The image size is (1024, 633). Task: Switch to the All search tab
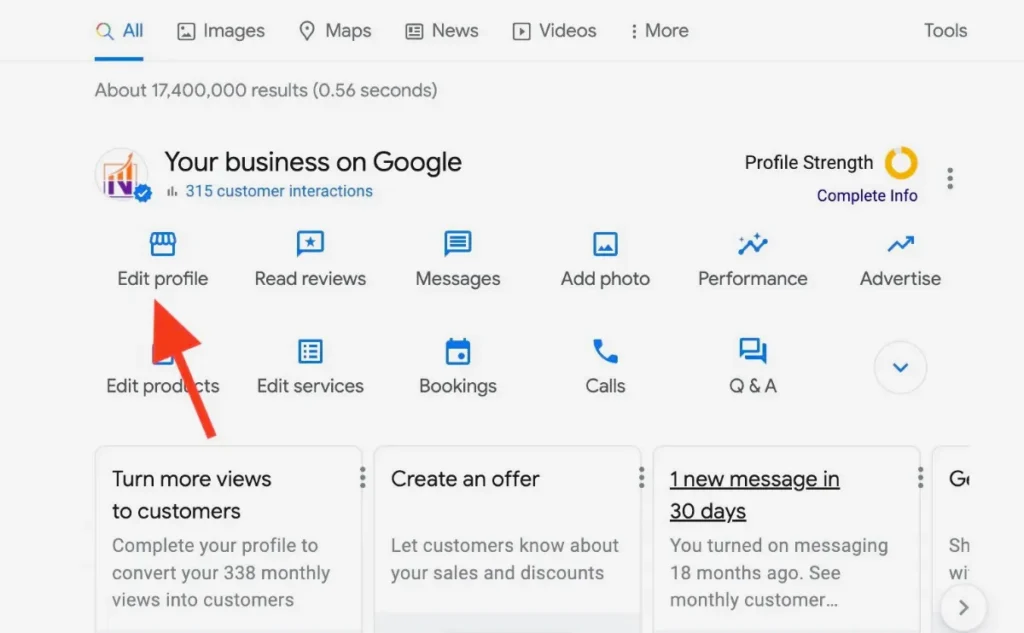point(119,31)
